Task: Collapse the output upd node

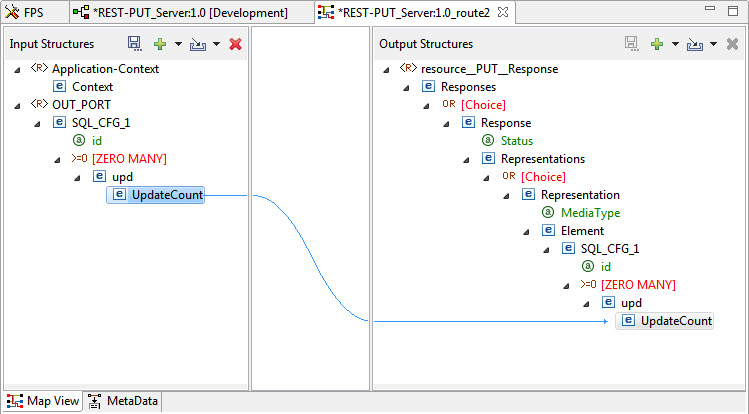Action: [587, 304]
